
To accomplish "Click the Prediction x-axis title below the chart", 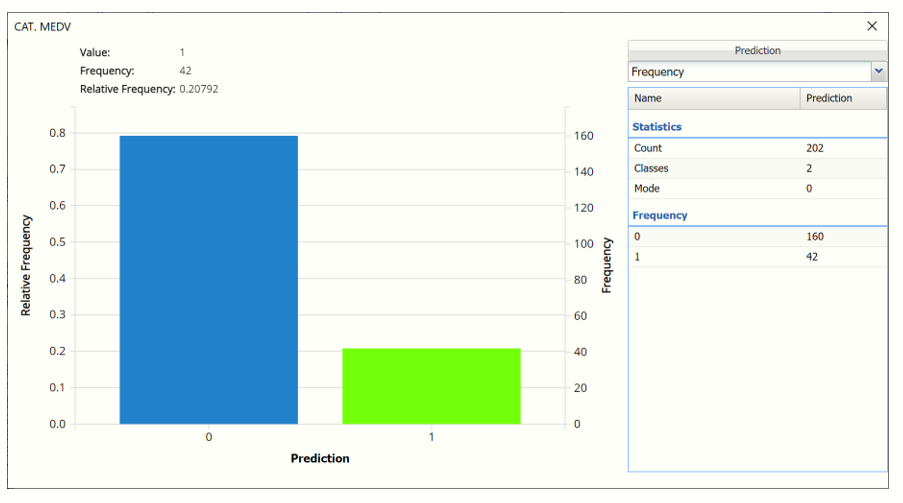I will [x=320, y=458].
